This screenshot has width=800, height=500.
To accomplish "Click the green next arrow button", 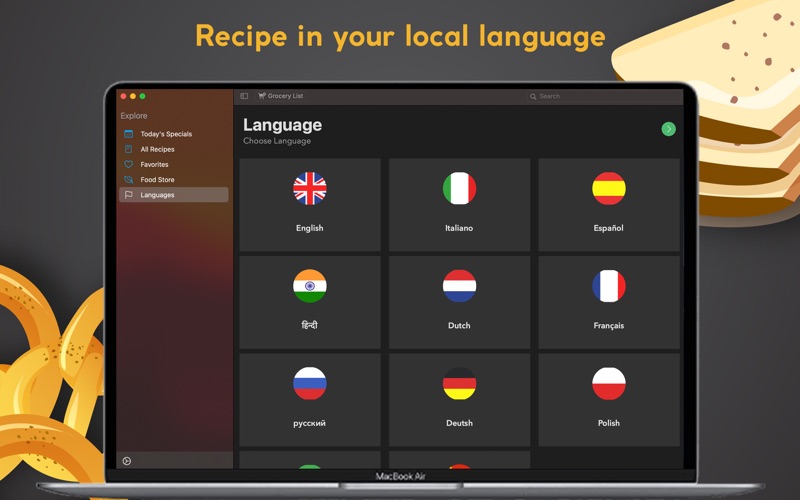I will click(668, 129).
